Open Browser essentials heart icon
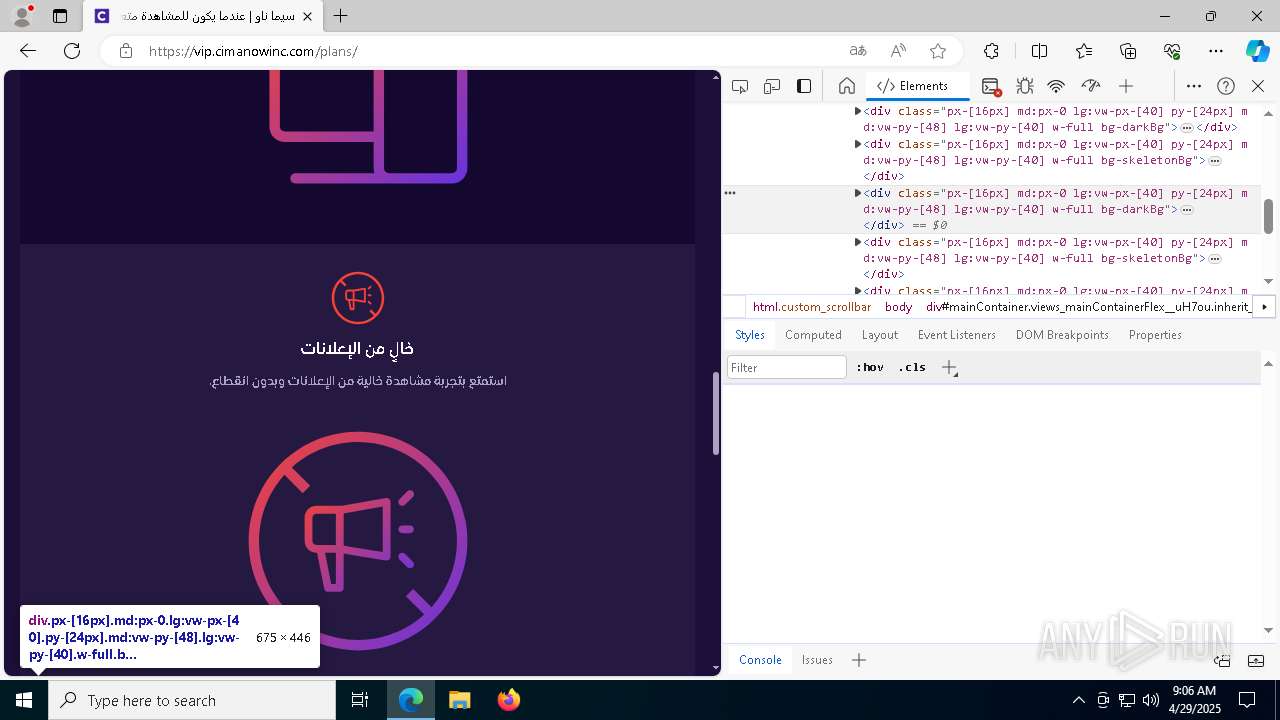 coord(1172,51)
